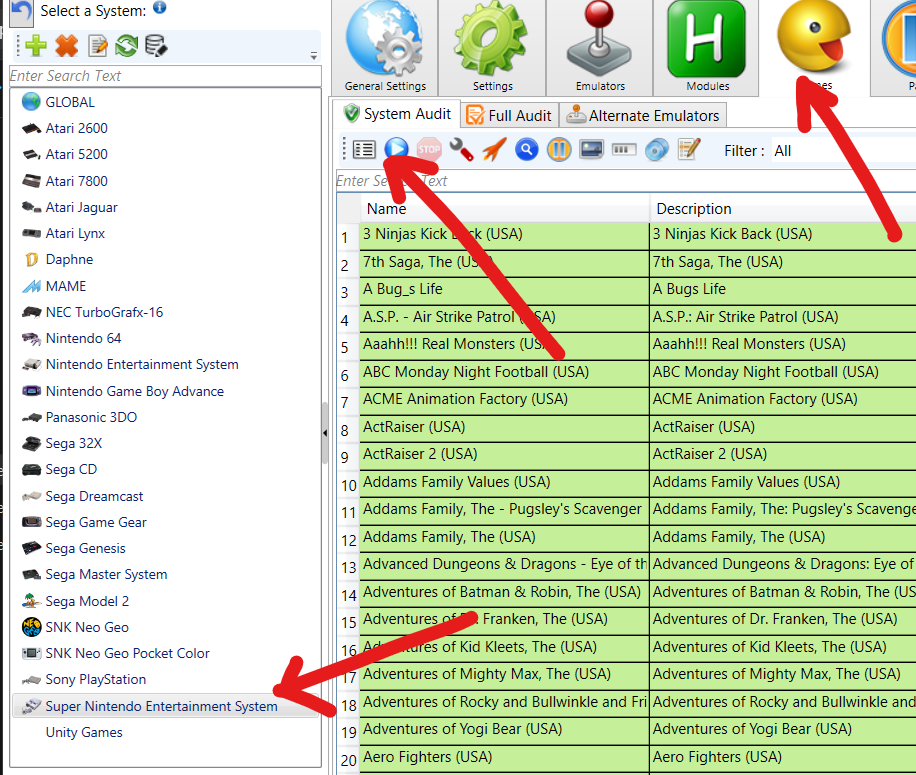Click the game list search text field

[626, 181]
